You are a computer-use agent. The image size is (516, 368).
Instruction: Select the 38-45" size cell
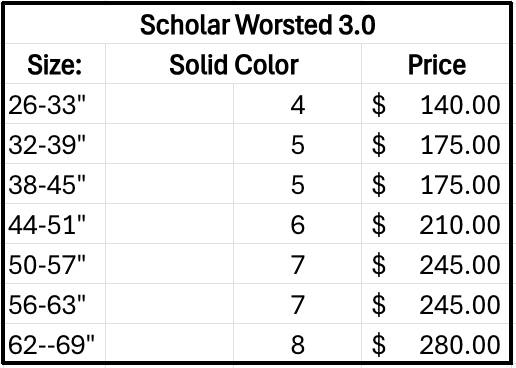(55, 184)
